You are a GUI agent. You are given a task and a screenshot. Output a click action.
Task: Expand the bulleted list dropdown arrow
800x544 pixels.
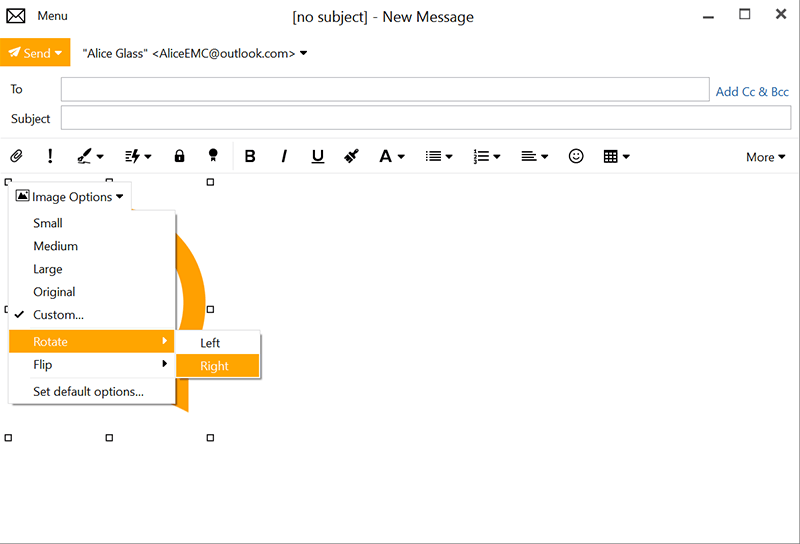tap(449, 157)
